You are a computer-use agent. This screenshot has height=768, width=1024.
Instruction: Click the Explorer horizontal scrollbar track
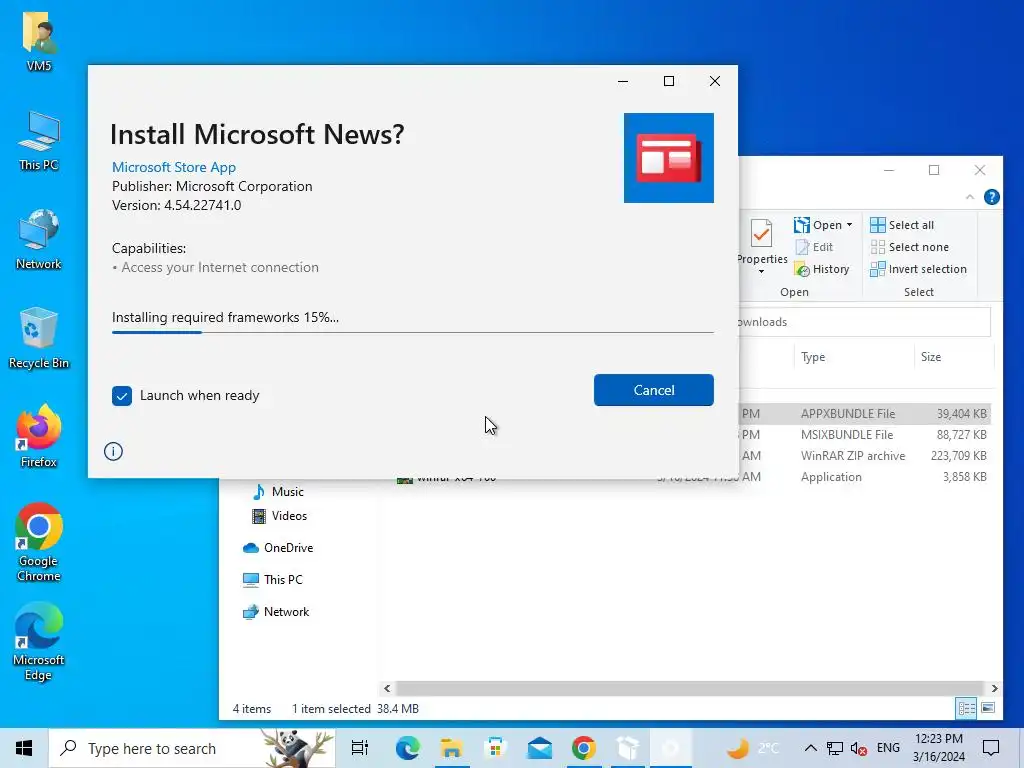pos(690,688)
